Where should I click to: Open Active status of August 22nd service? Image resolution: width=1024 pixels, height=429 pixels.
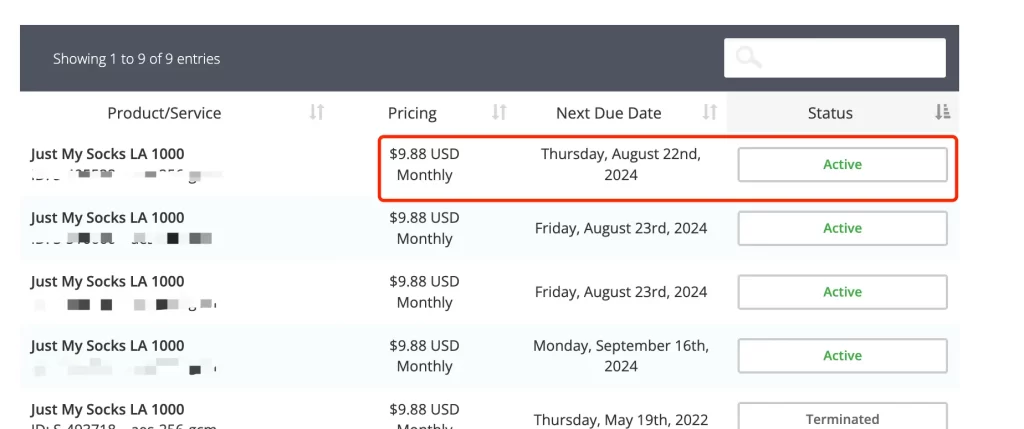coord(842,165)
